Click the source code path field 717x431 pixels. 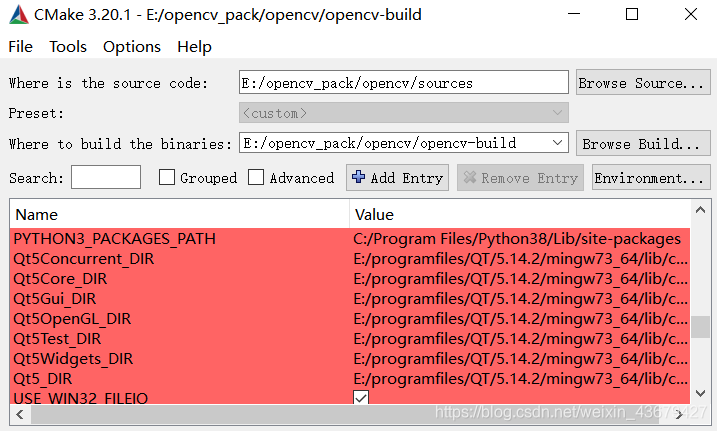(403, 83)
